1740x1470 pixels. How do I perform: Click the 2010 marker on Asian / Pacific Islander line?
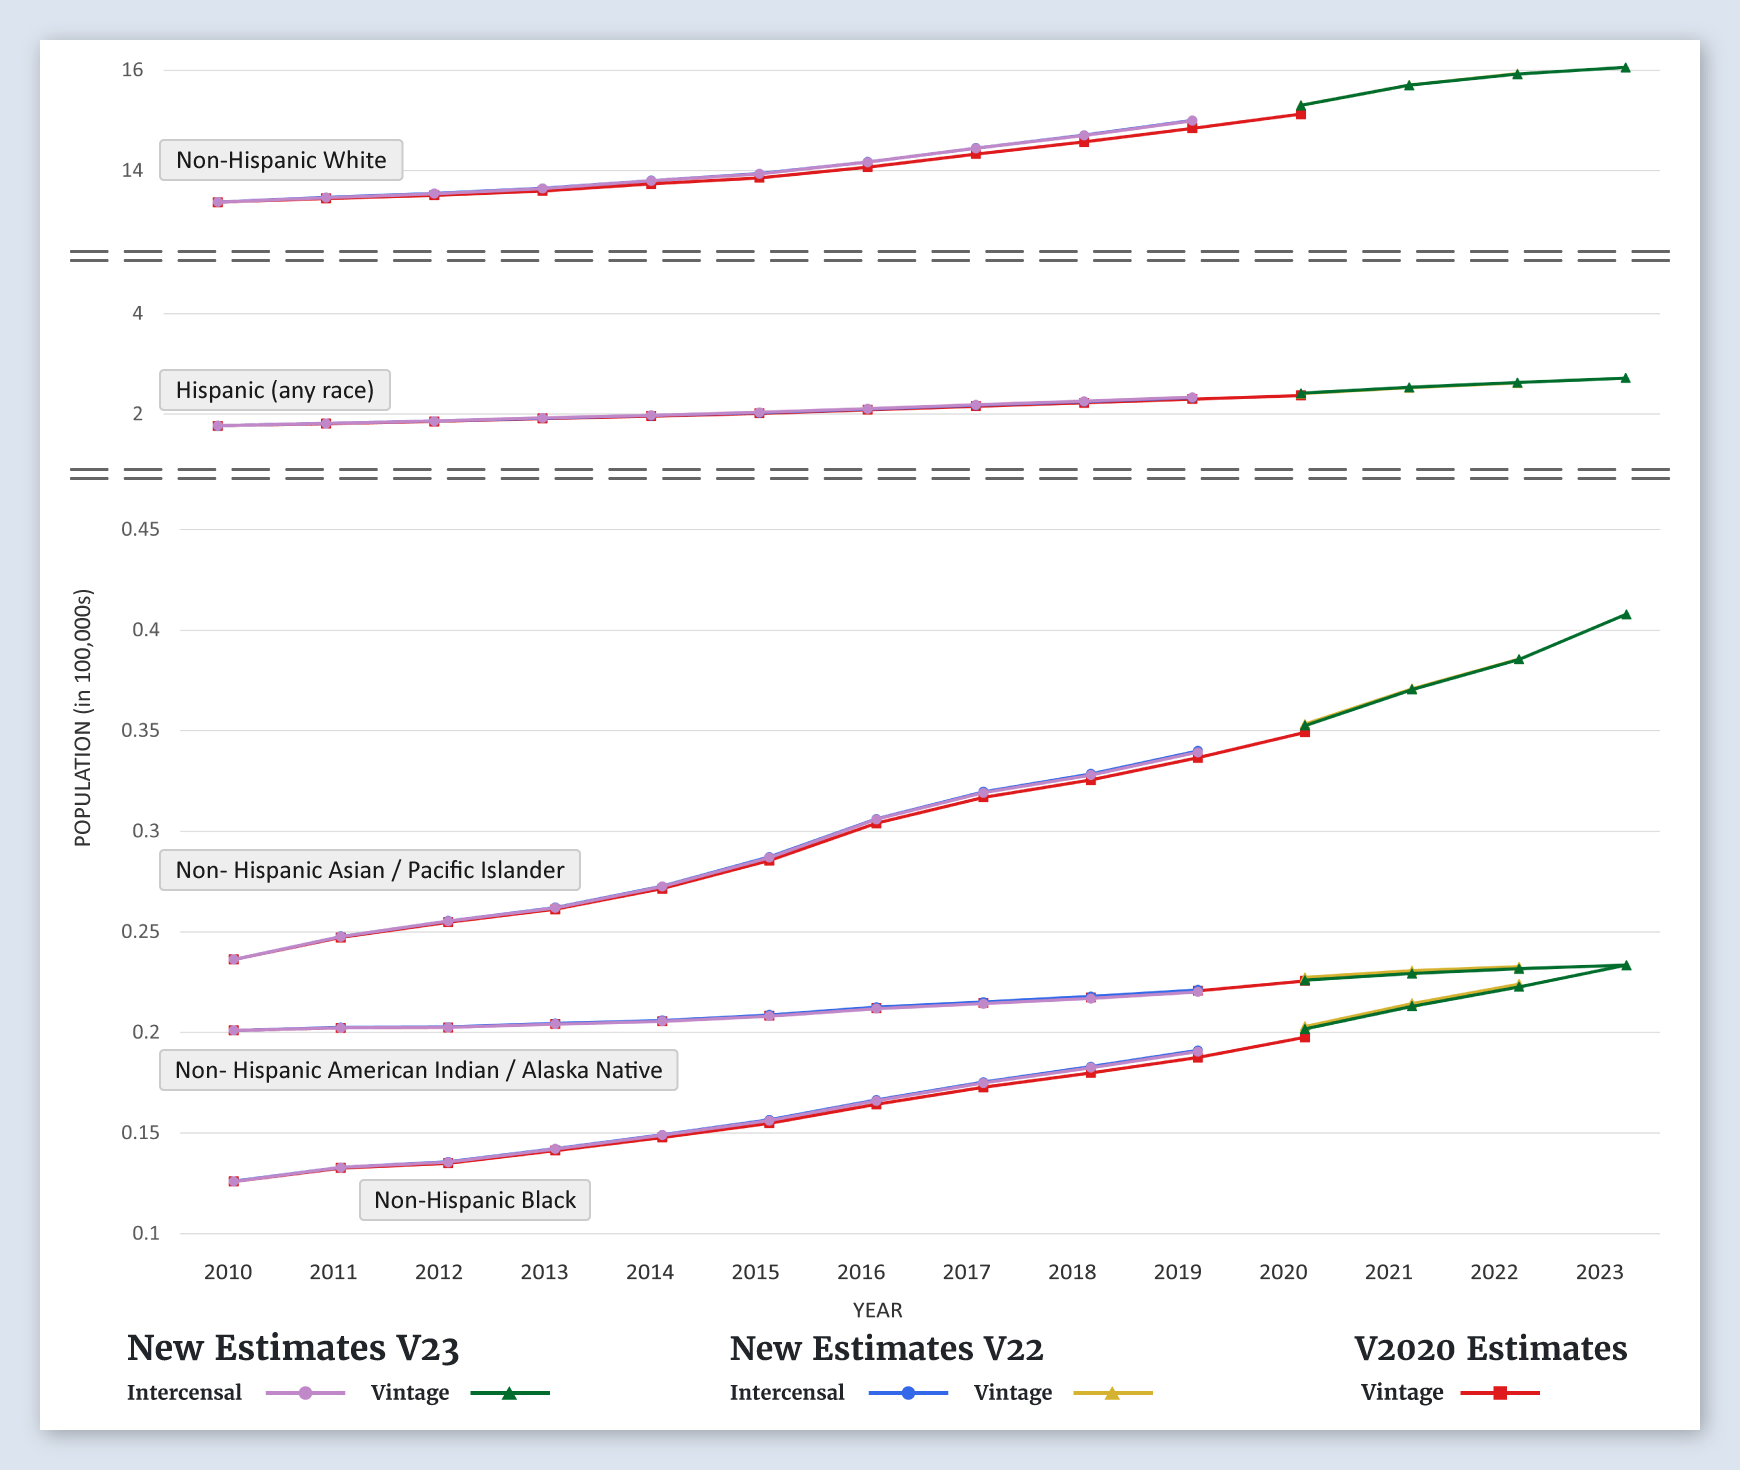tap(234, 959)
